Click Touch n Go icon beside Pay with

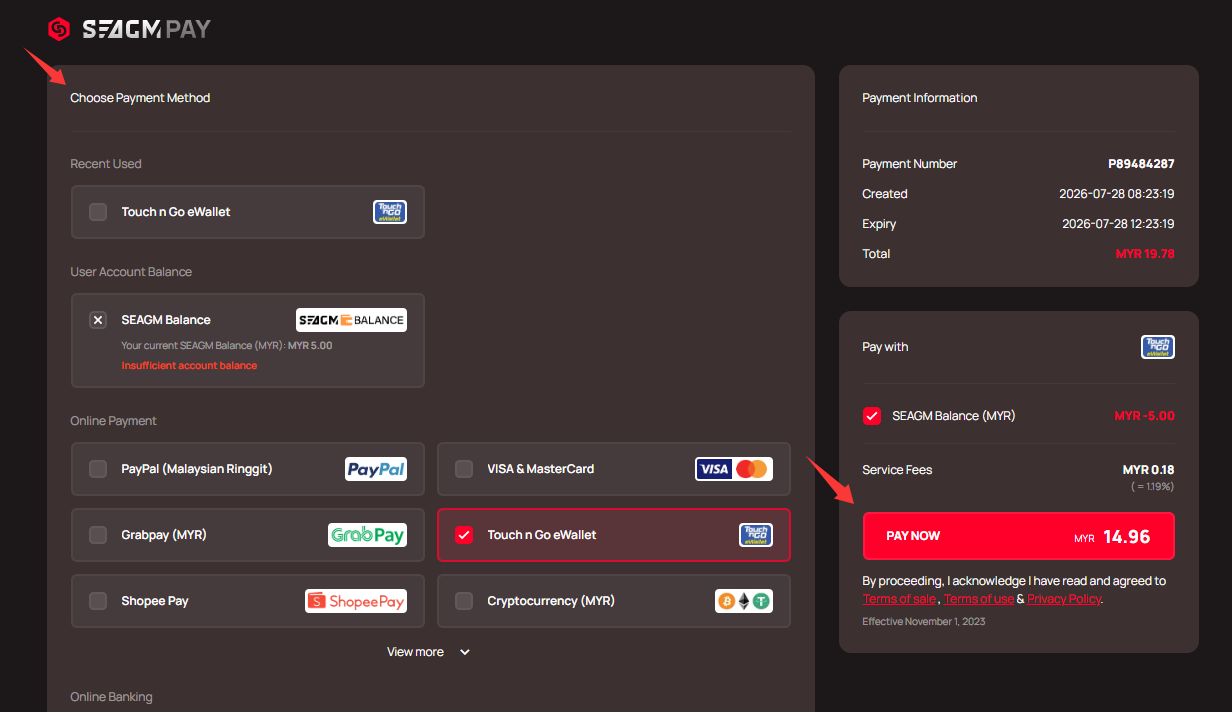[1158, 347]
